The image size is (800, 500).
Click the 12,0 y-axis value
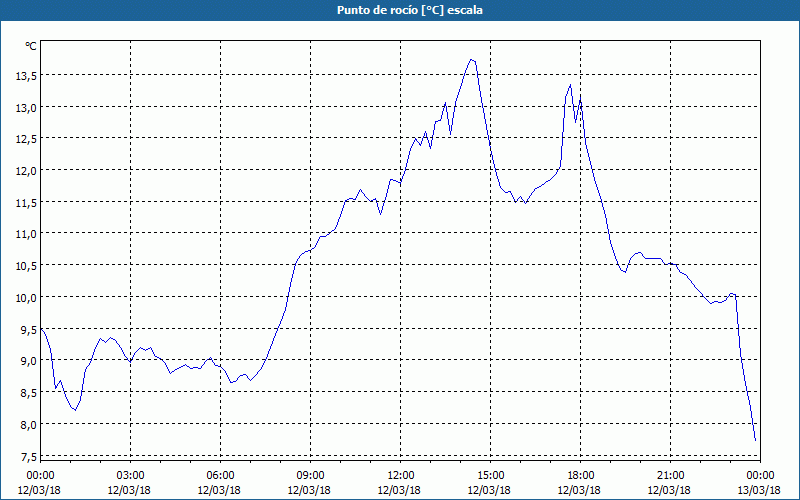(26, 170)
